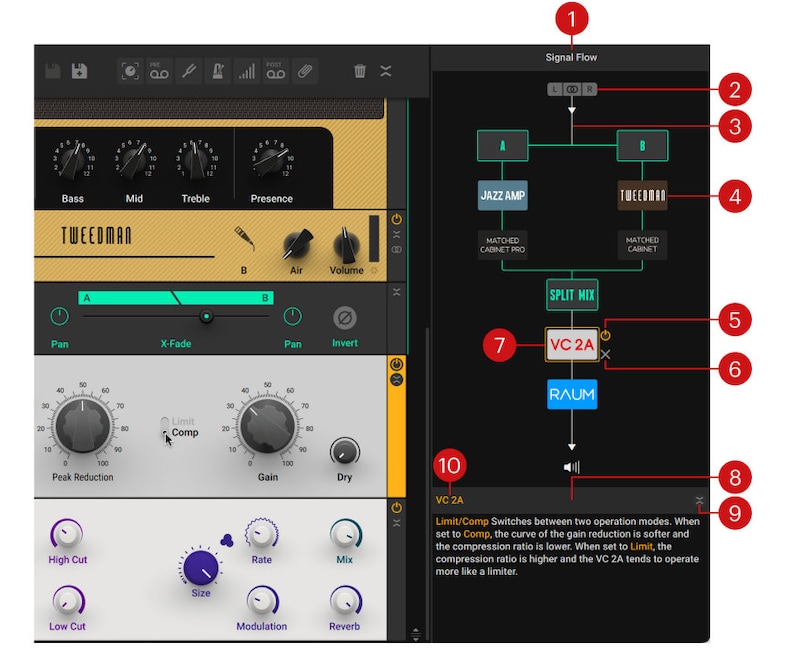
Task: Click the right Pan knob of Split Mix
Action: (x=292, y=317)
